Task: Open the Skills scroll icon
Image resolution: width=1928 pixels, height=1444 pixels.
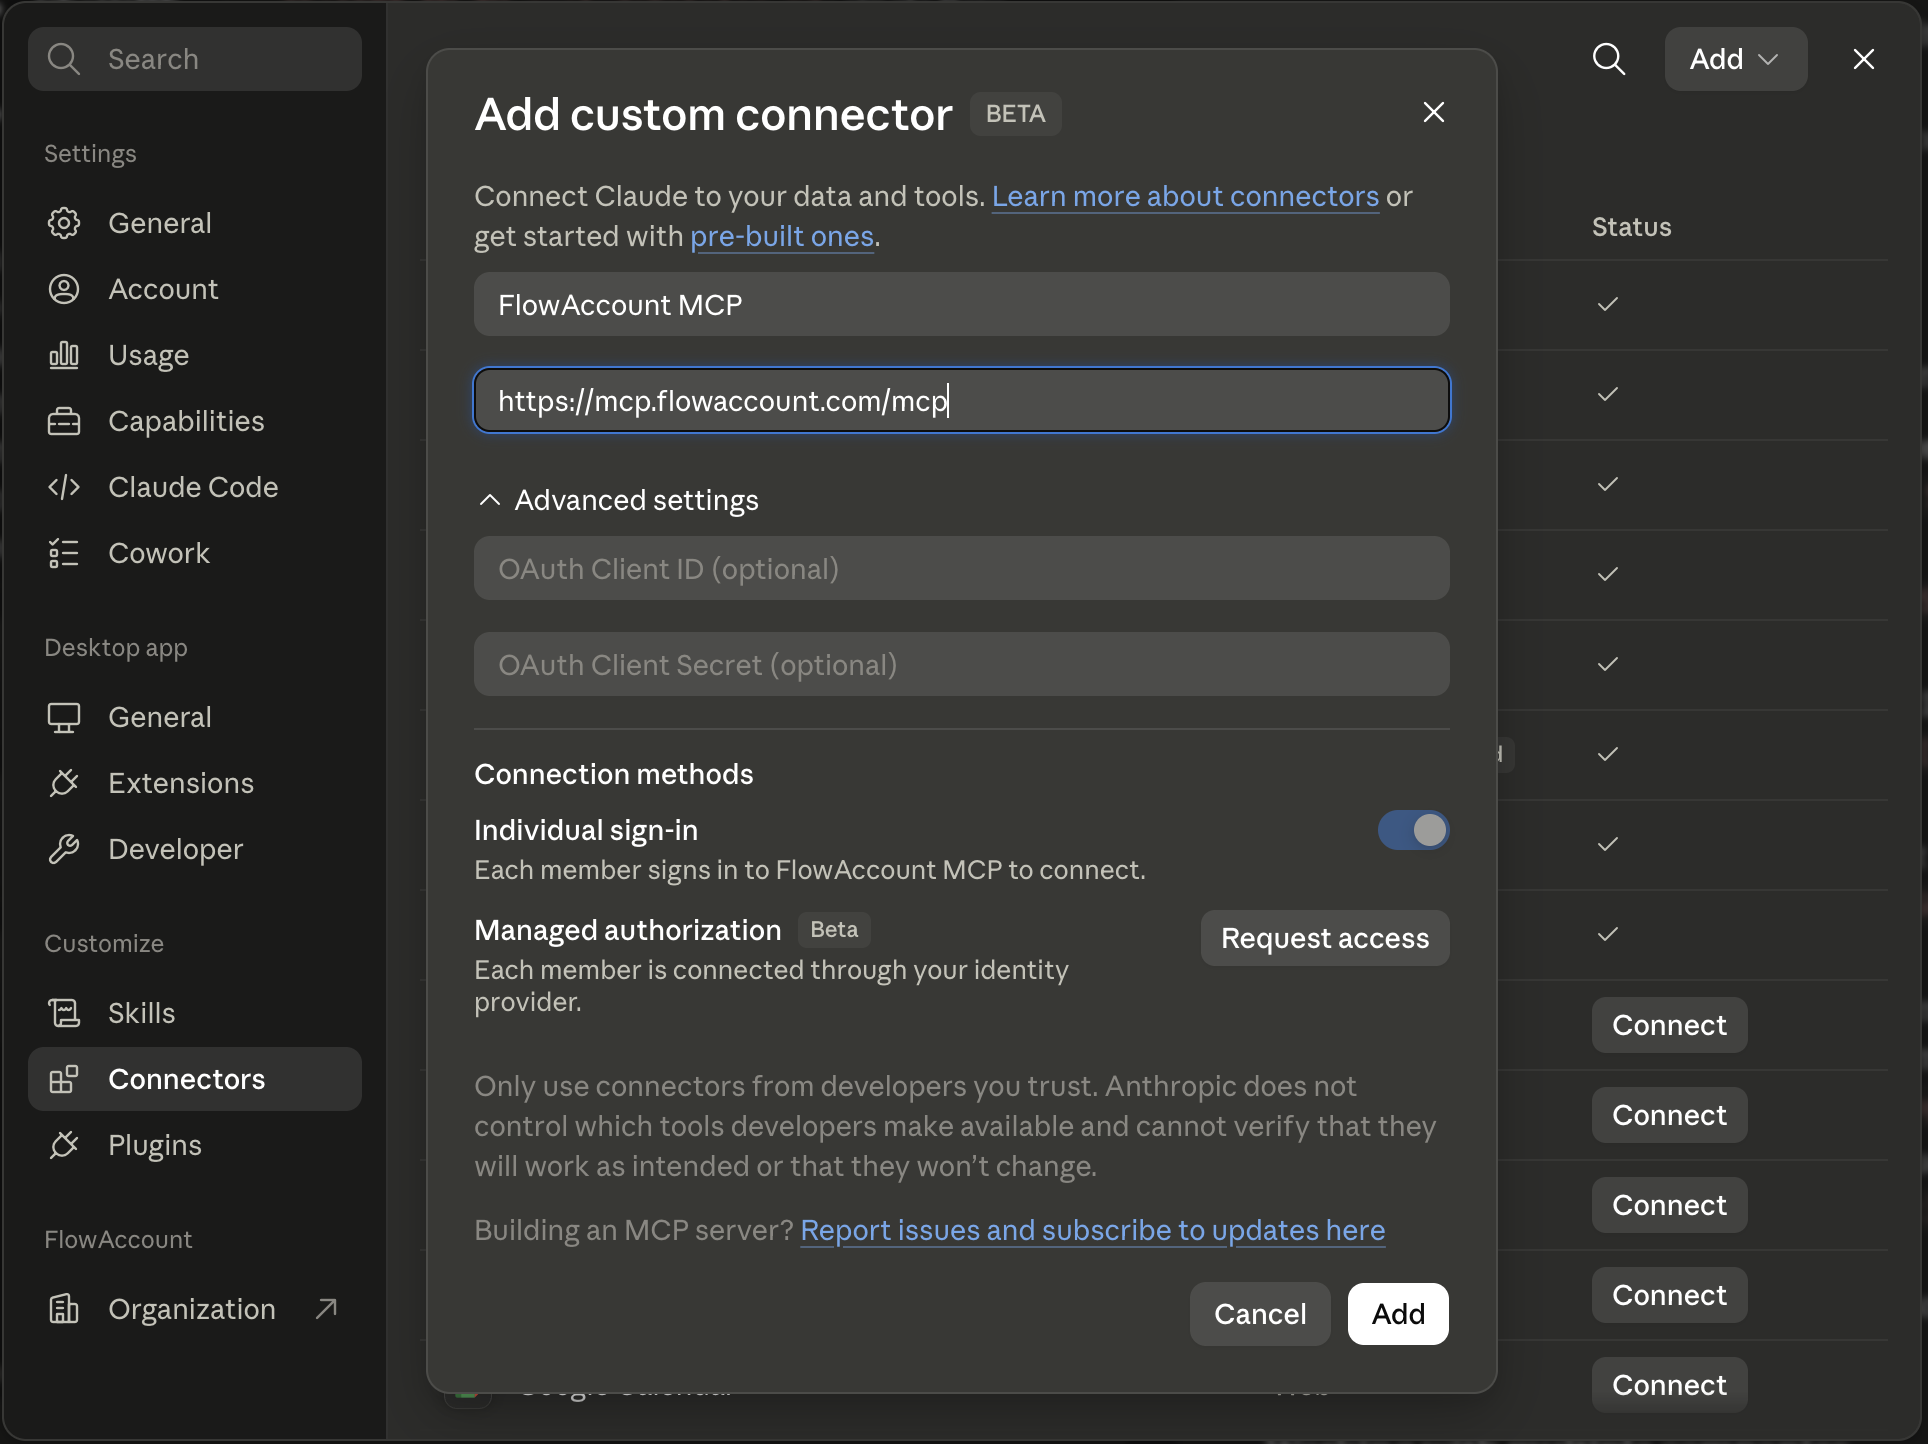Action: tap(64, 1013)
